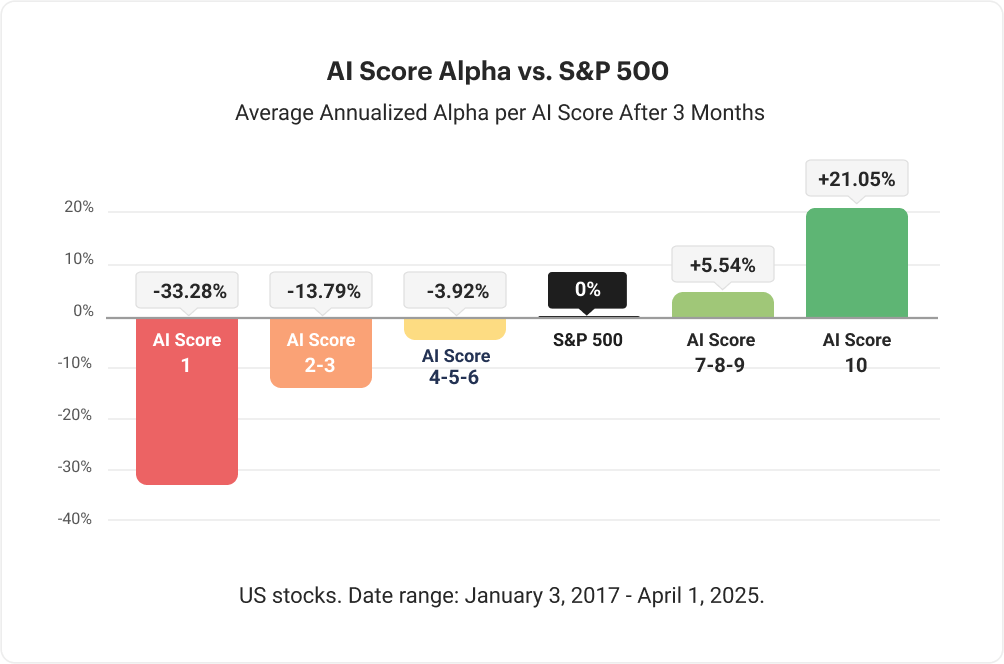Select the light green AI Score 7-8-9 bar

[721, 305]
